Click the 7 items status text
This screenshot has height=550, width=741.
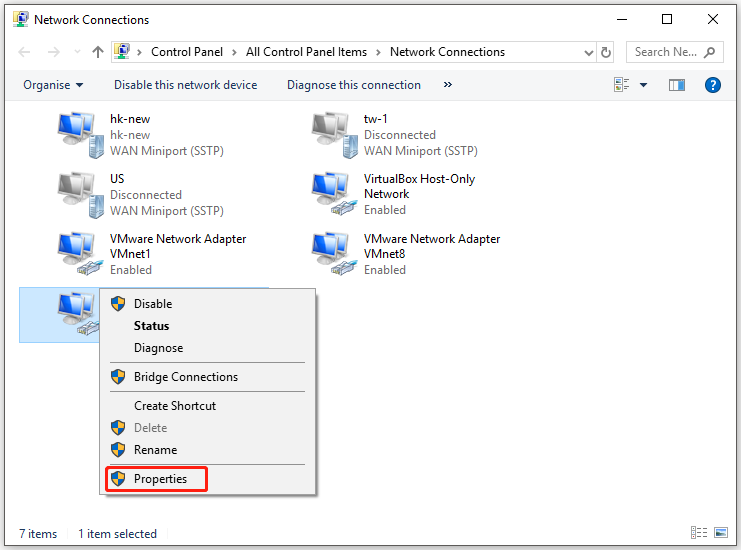click(38, 533)
